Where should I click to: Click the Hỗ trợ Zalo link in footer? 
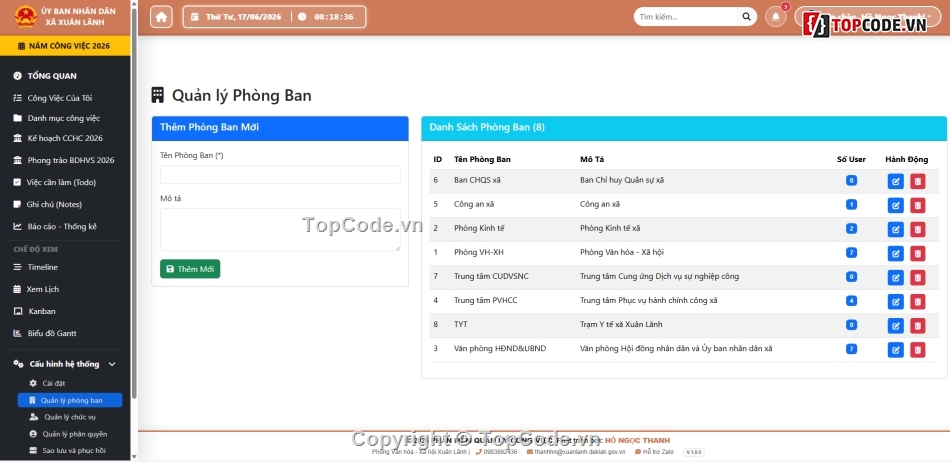(x=655, y=452)
